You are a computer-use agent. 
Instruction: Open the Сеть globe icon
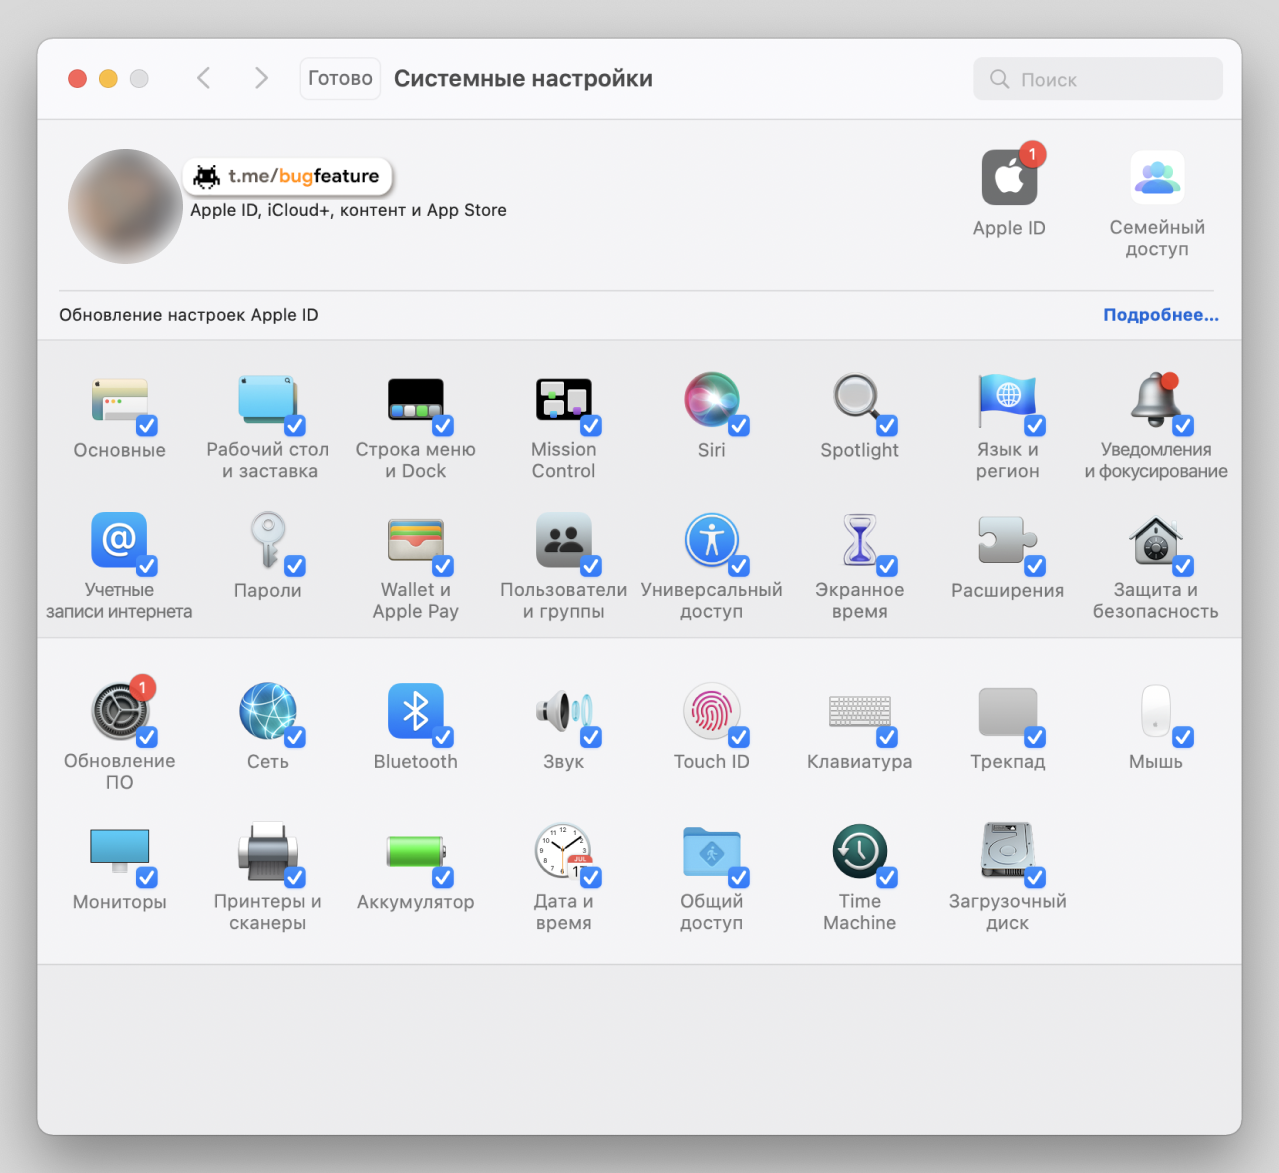(x=267, y=711)
